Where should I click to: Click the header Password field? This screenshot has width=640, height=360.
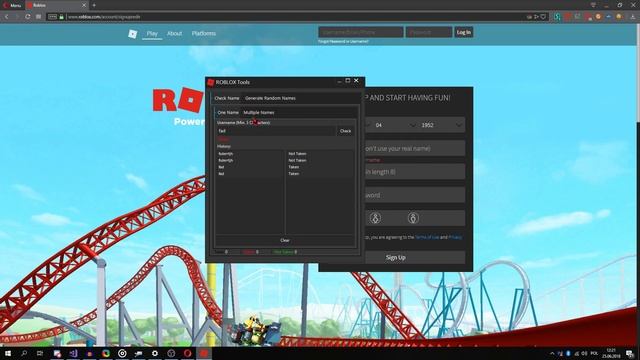429,32
